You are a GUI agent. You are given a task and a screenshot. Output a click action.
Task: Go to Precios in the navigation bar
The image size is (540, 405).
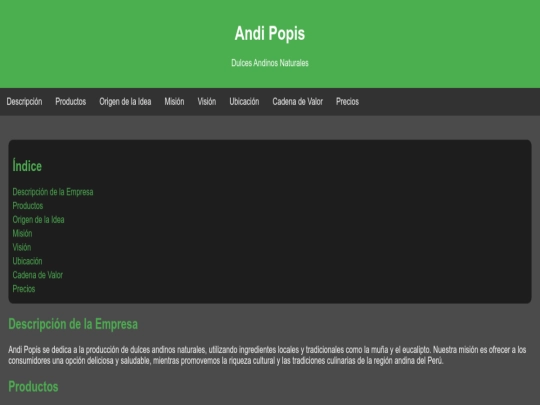[x=347, y=102]
